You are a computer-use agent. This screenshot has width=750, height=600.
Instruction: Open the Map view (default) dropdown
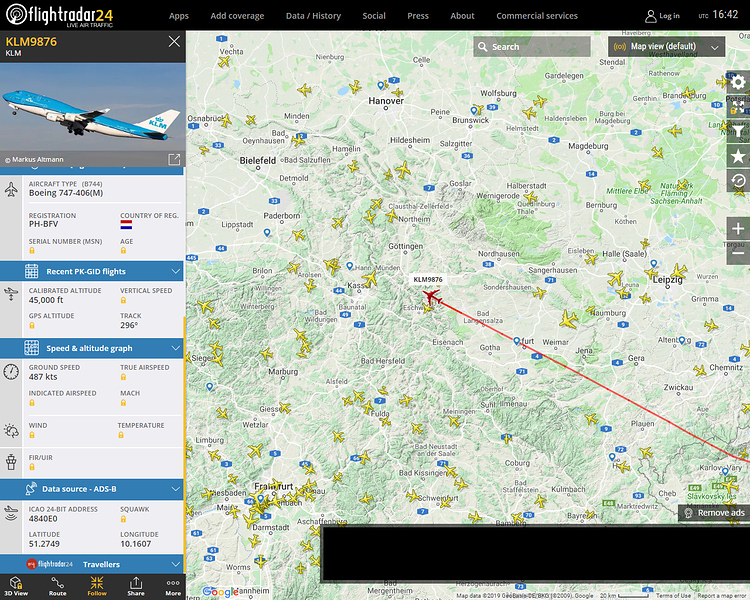666,47
